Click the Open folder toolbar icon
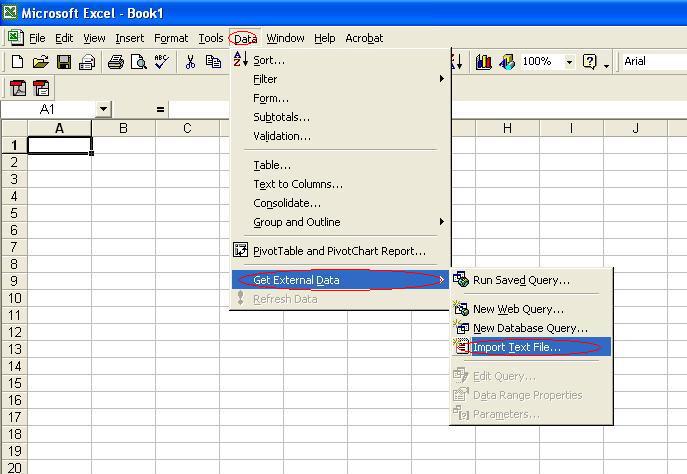 (x=40, y=62)
